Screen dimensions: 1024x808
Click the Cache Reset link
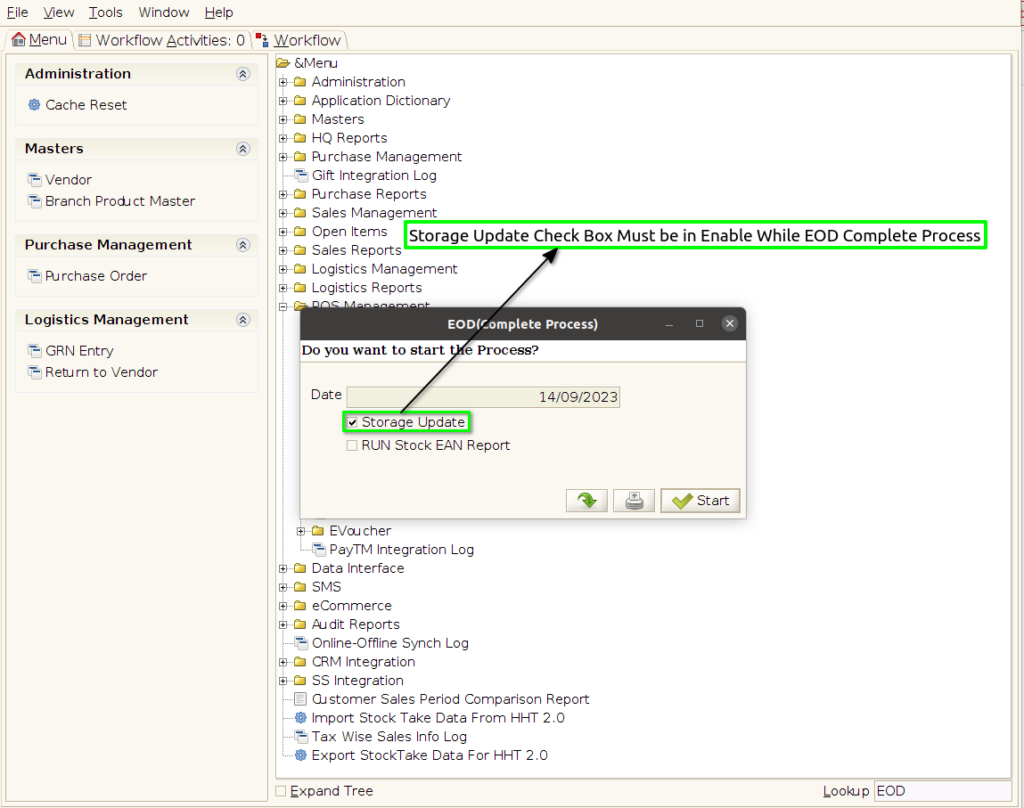coord(86,105)
